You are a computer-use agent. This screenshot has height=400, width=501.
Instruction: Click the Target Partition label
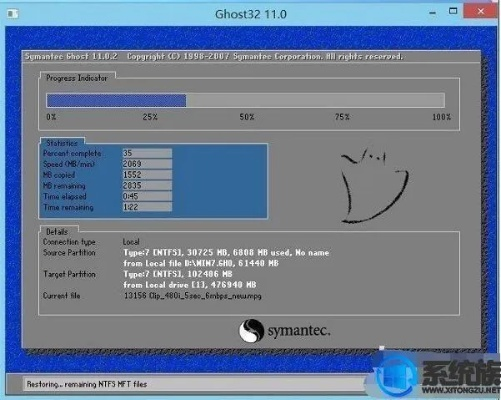tap(69, 274)
